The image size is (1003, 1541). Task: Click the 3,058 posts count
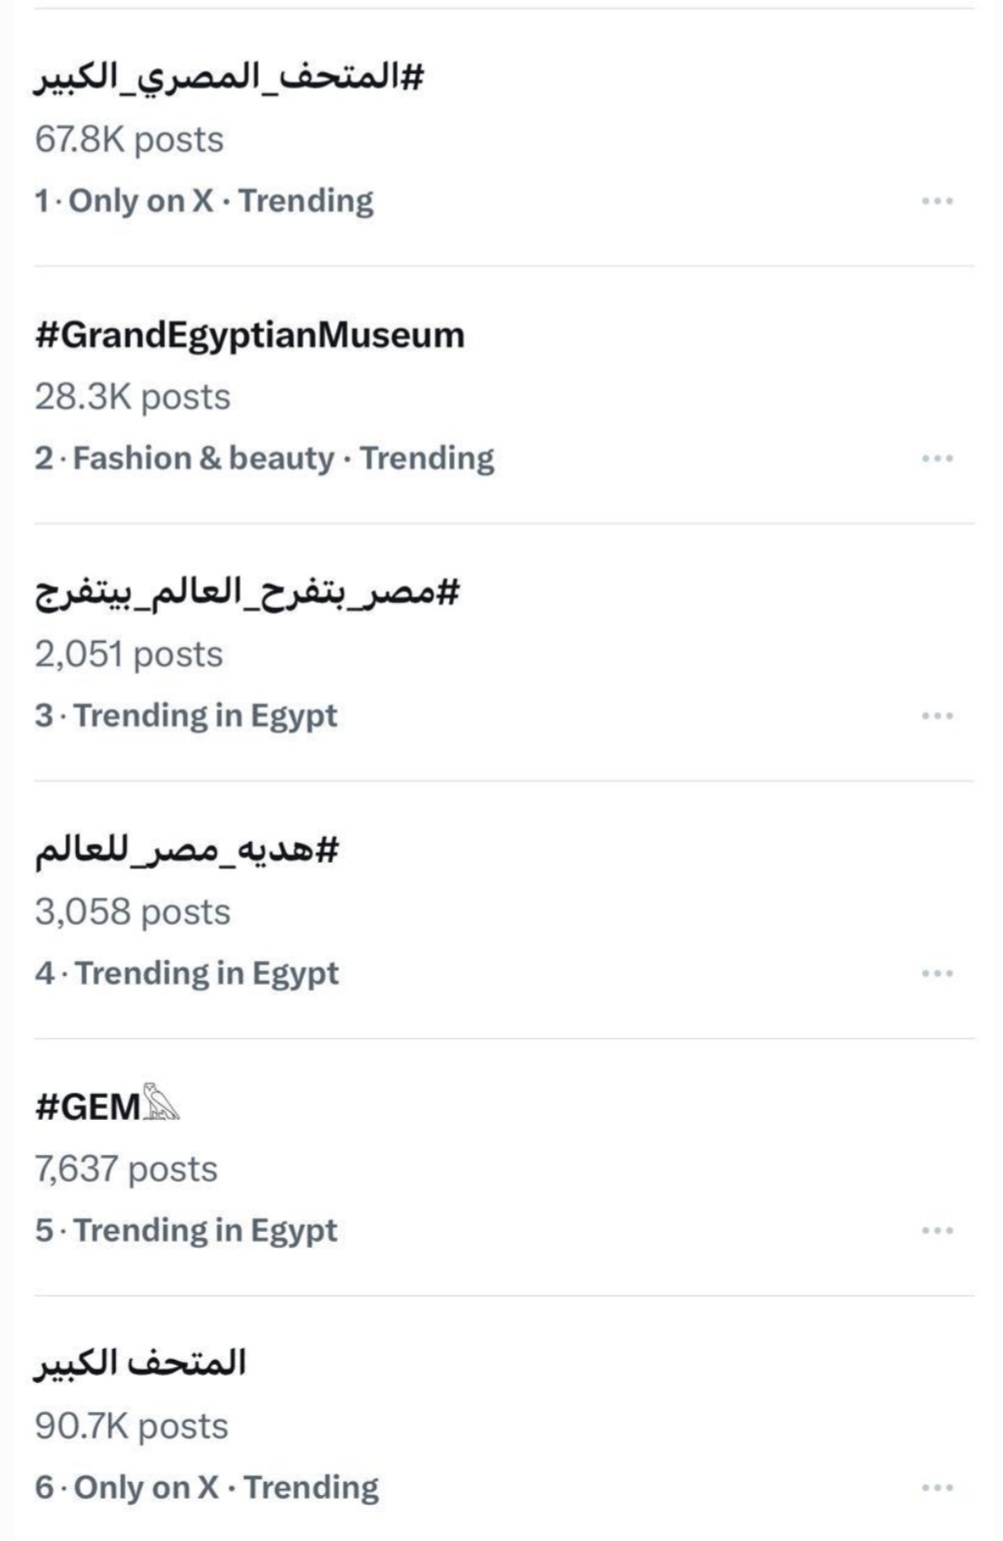tap(132, 911)
